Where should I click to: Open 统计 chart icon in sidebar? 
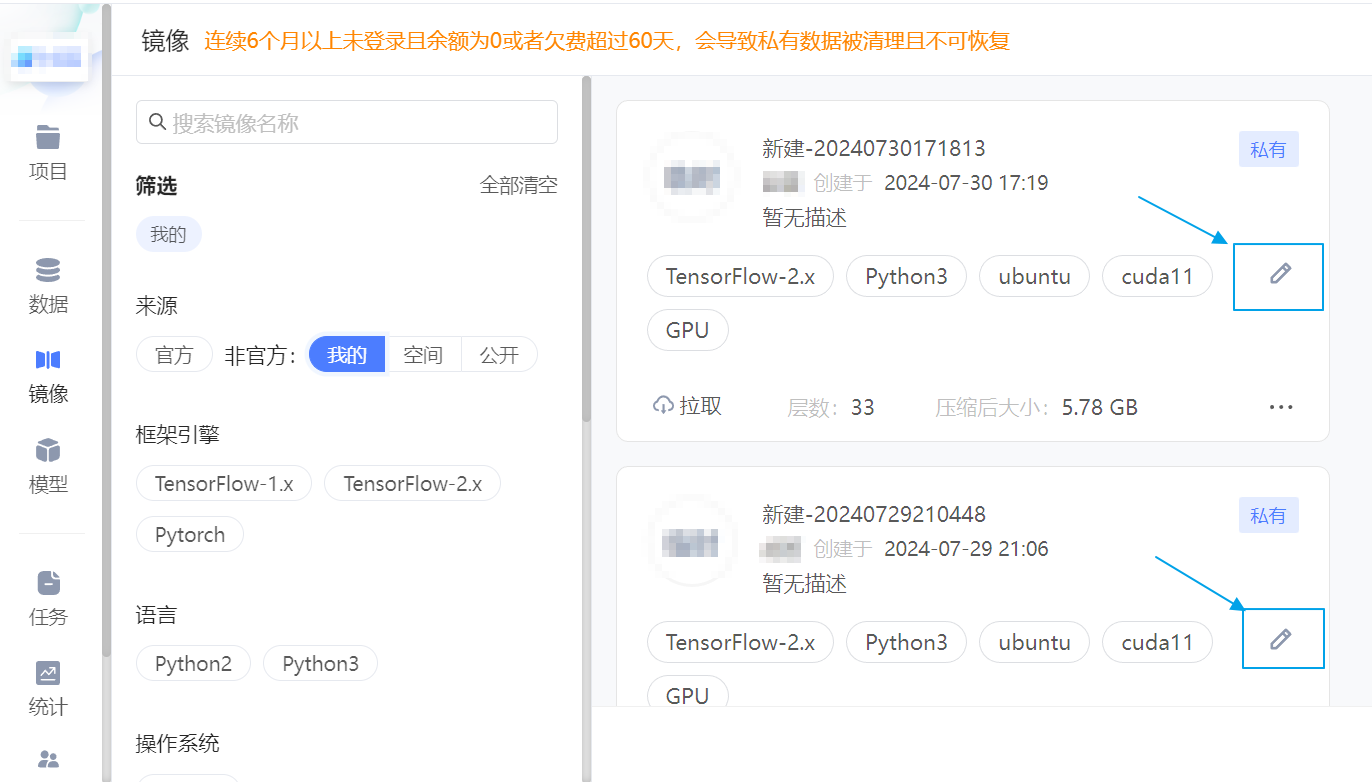48,673
